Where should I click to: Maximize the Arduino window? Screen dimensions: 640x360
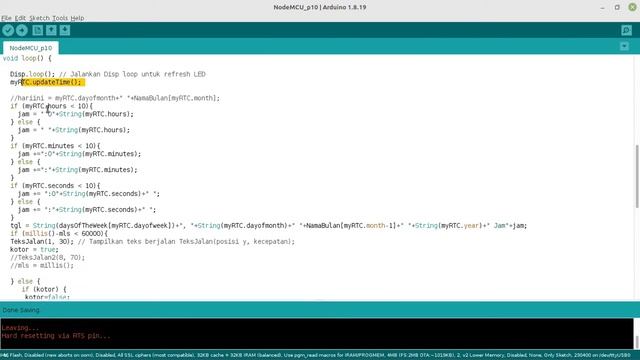point(617,7)
